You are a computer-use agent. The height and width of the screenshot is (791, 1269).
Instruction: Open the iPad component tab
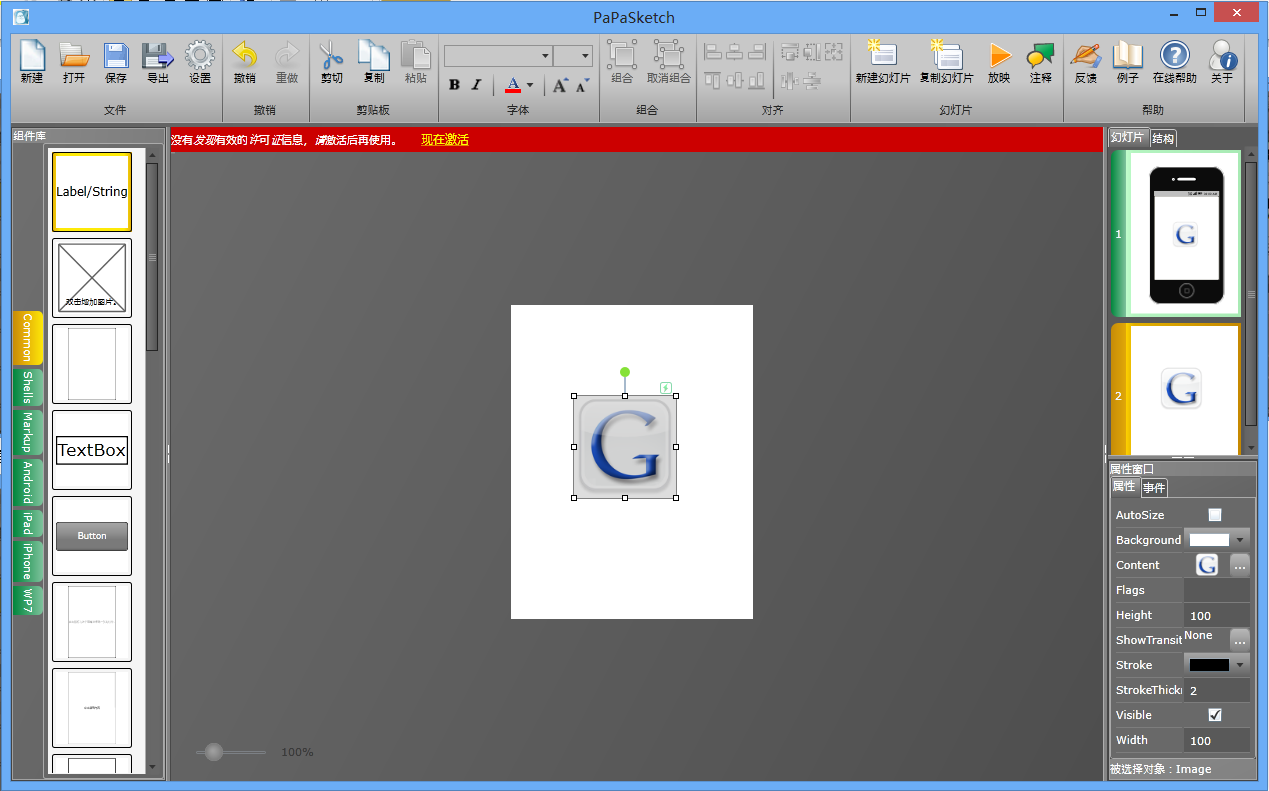[x=28, y=524]
